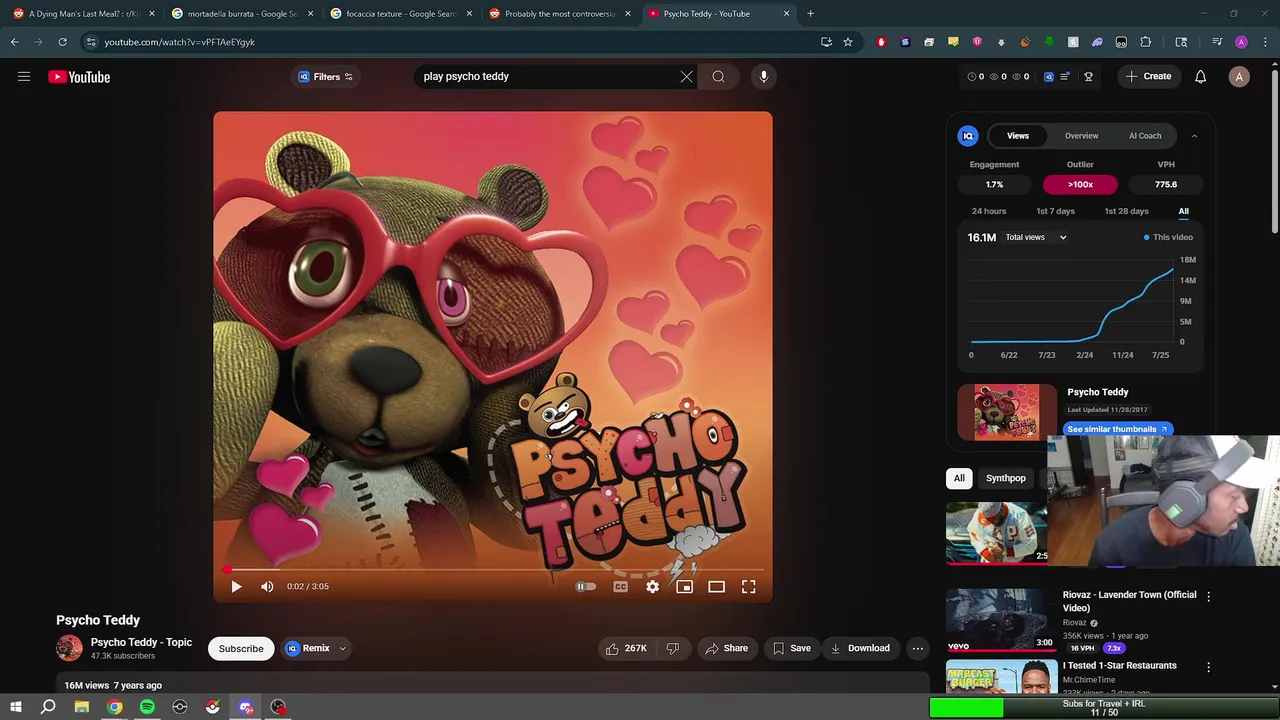Clear the search box text
The height and width of the screenshot is (720, 1280).
click(x=687, y=76)
